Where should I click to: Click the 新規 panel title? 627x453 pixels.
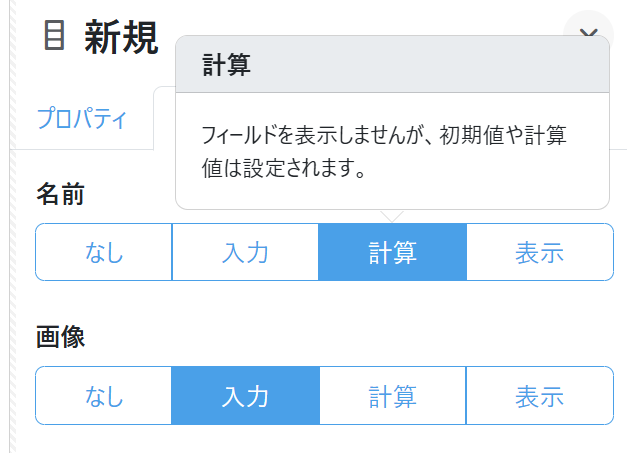121,38
